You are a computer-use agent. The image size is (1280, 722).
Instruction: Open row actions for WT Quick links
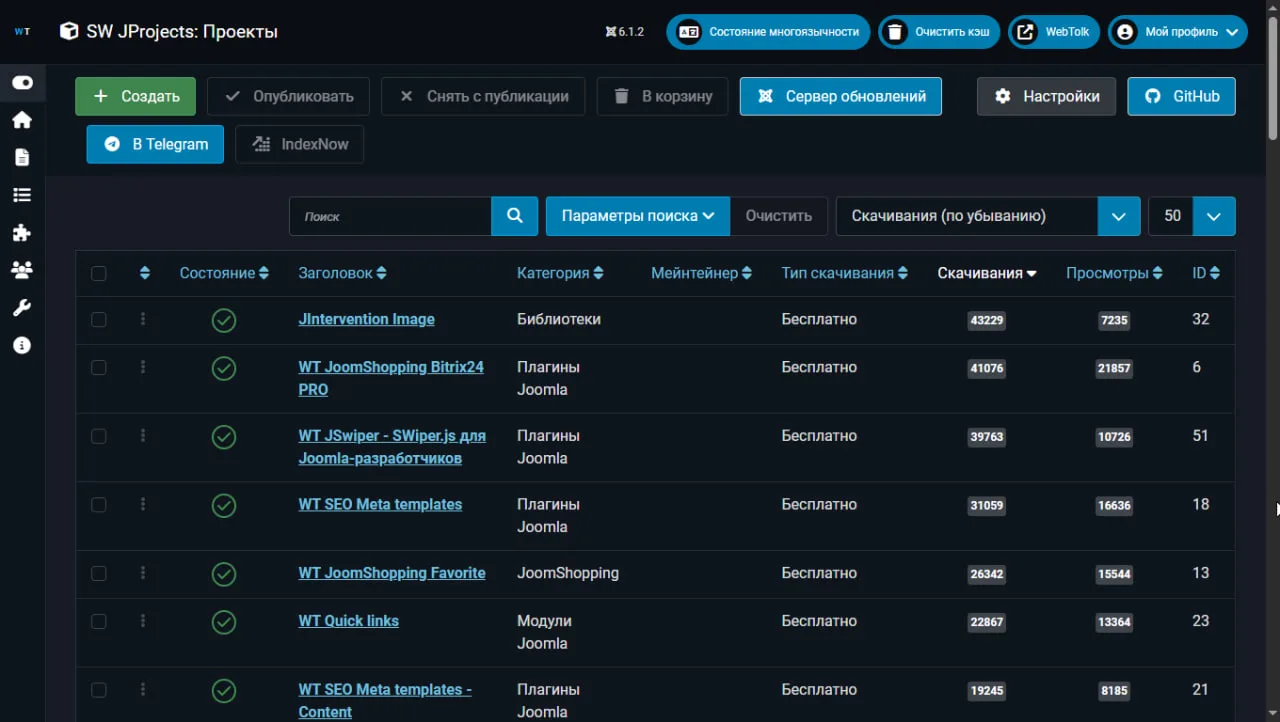(143, 621)
